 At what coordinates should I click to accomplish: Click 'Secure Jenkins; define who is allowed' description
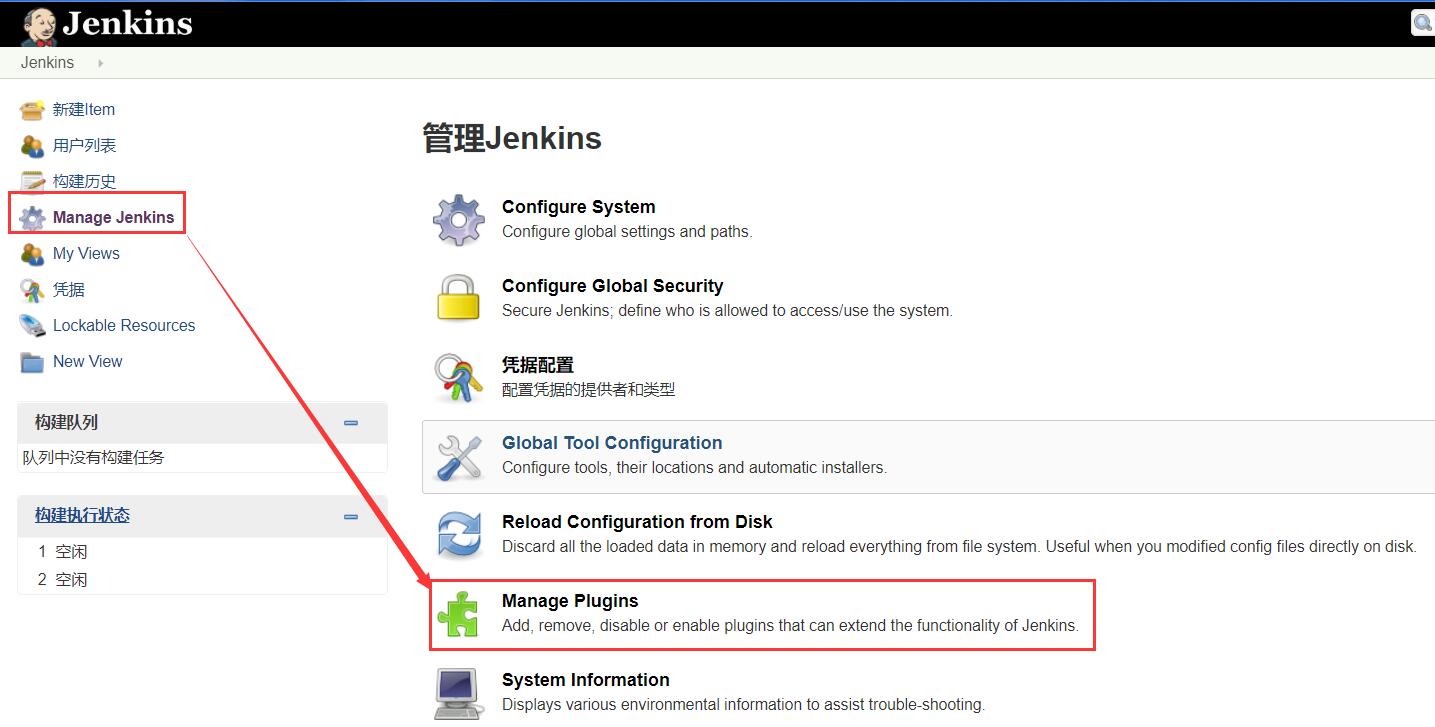click(727, 311)
